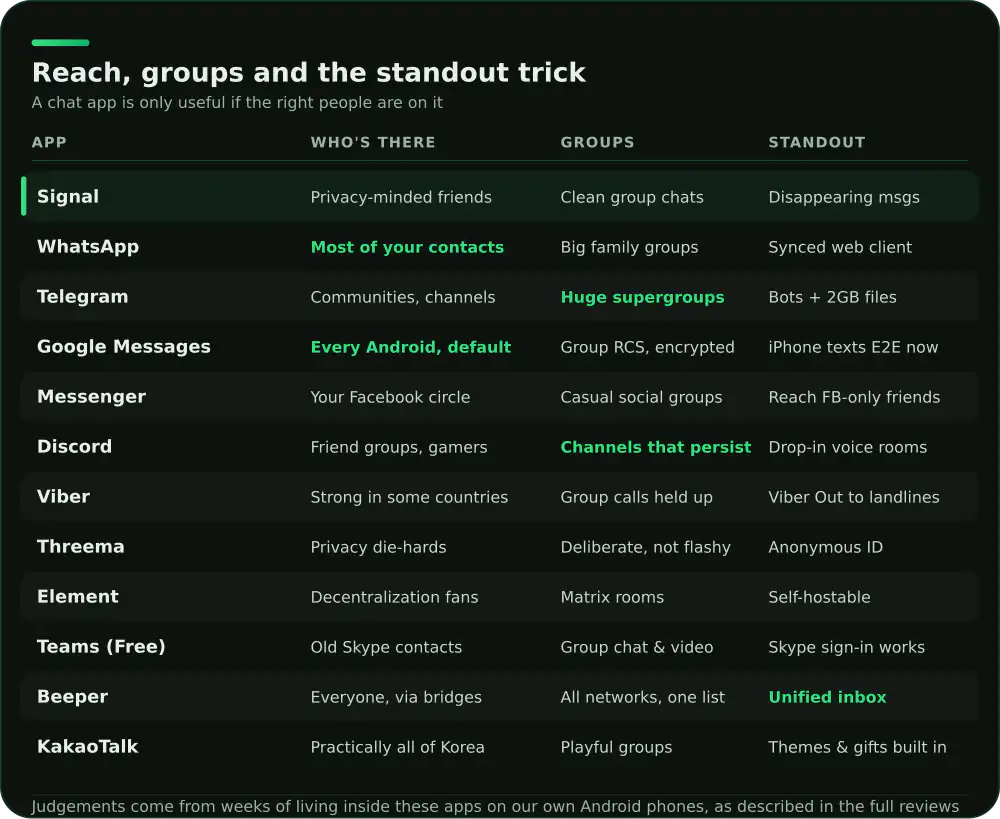1000x819 pixels.
Task: Click the GROUPS column header
Action: [x=598, y=142]
